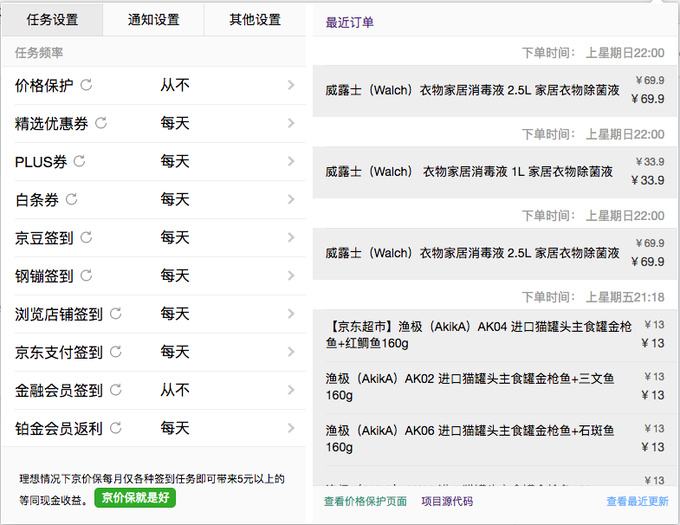Expand 价格保护 frequency chevron

click(291, 85)
